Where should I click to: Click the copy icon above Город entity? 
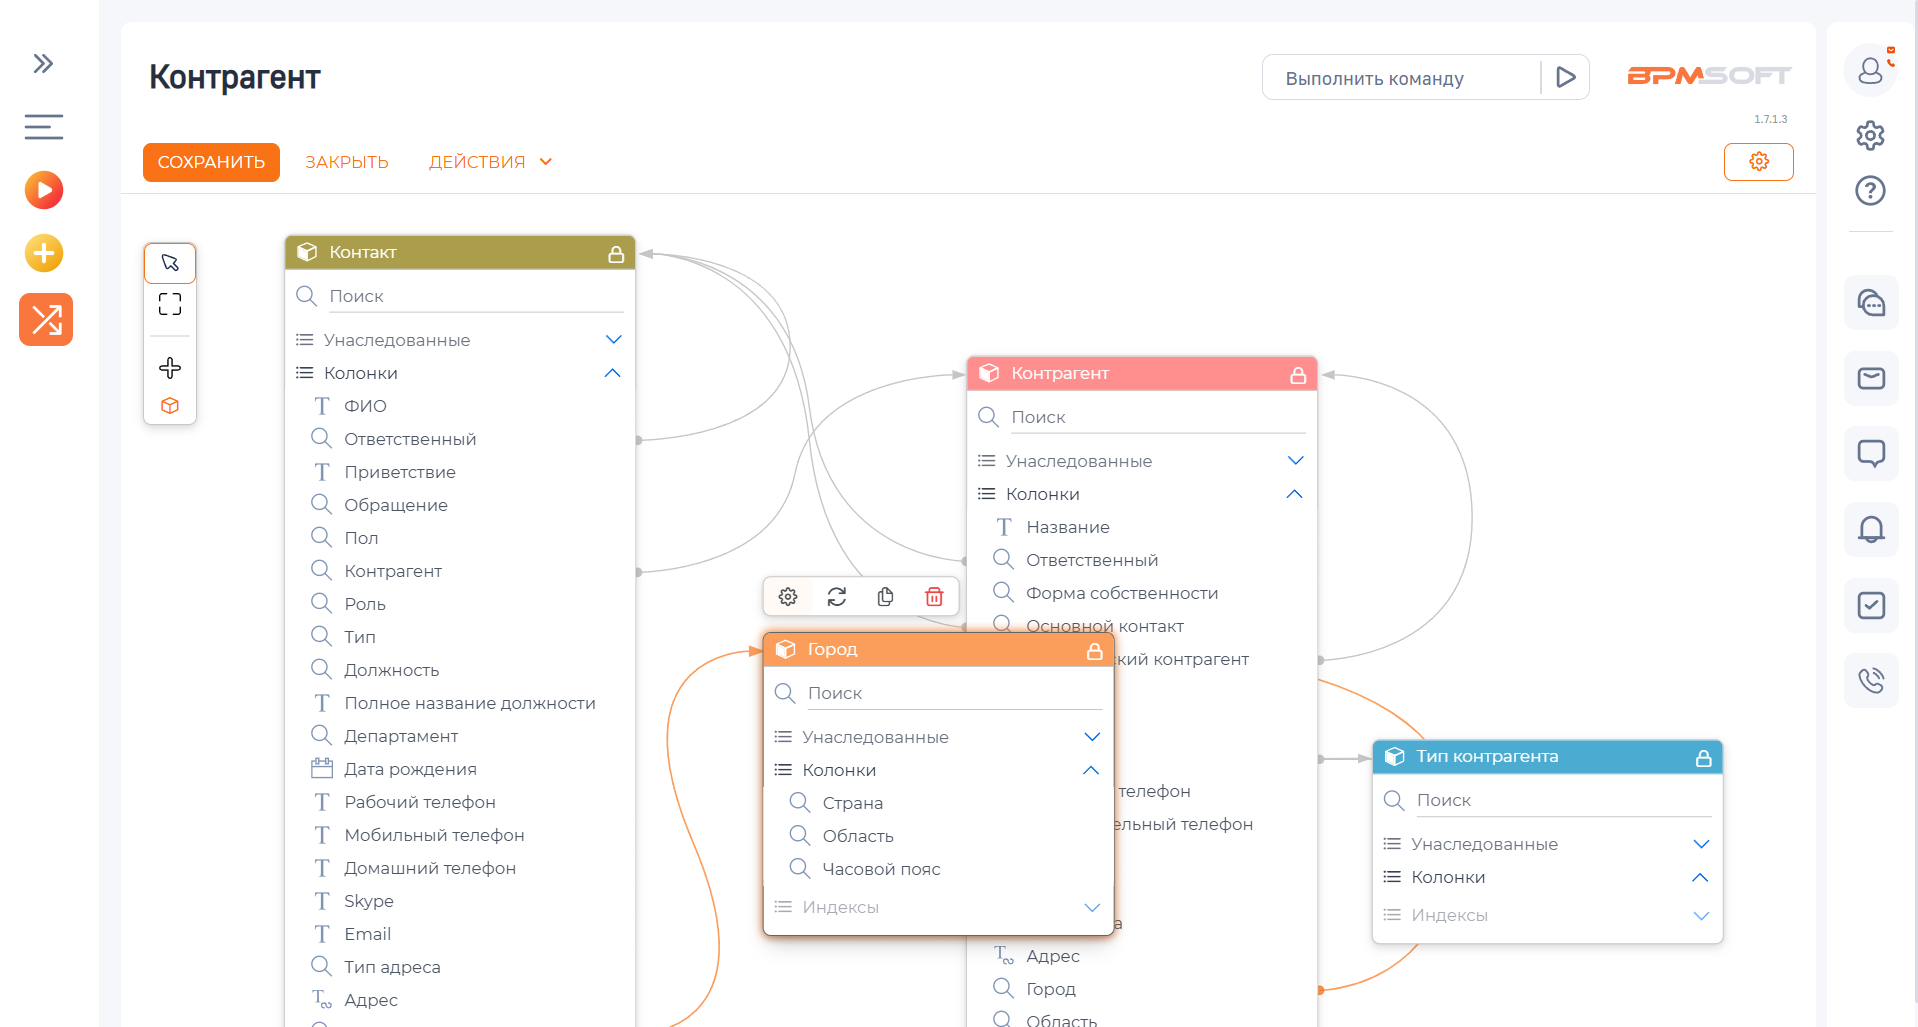point(885,597)
